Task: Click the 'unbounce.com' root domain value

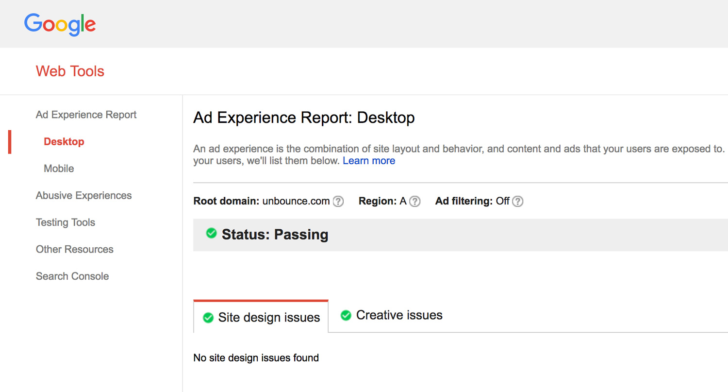Action: [x=296, y=201]
